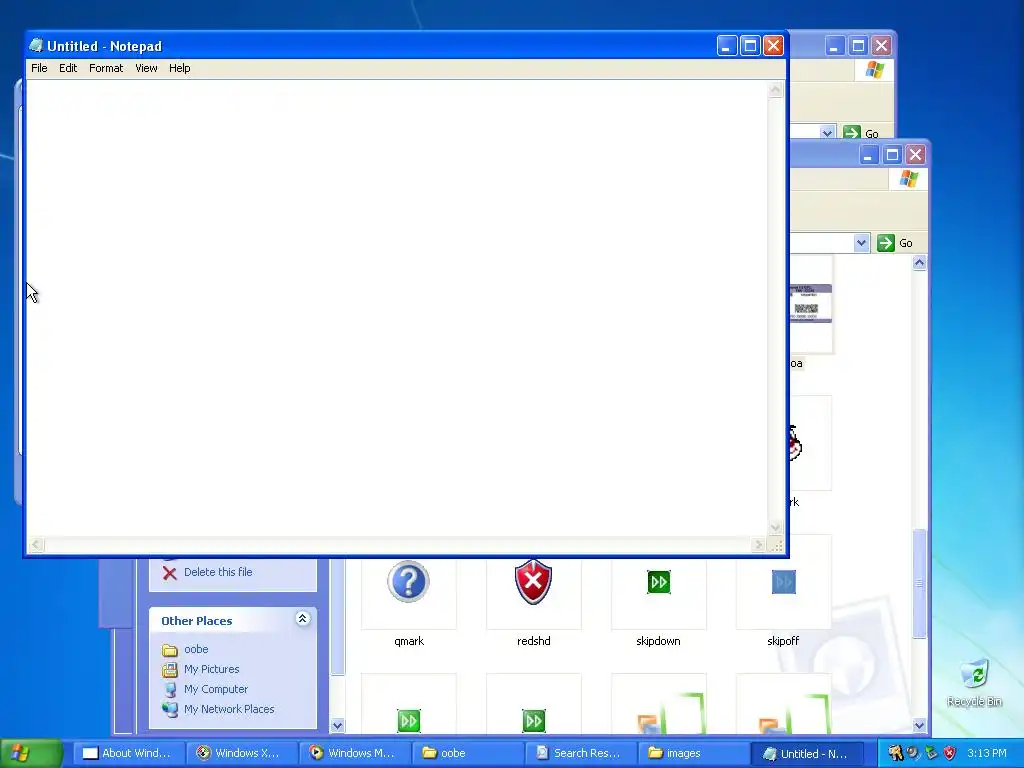
Task: Click inside the Notepad text area
Action: pyautogui.click(x=396, y=308)
